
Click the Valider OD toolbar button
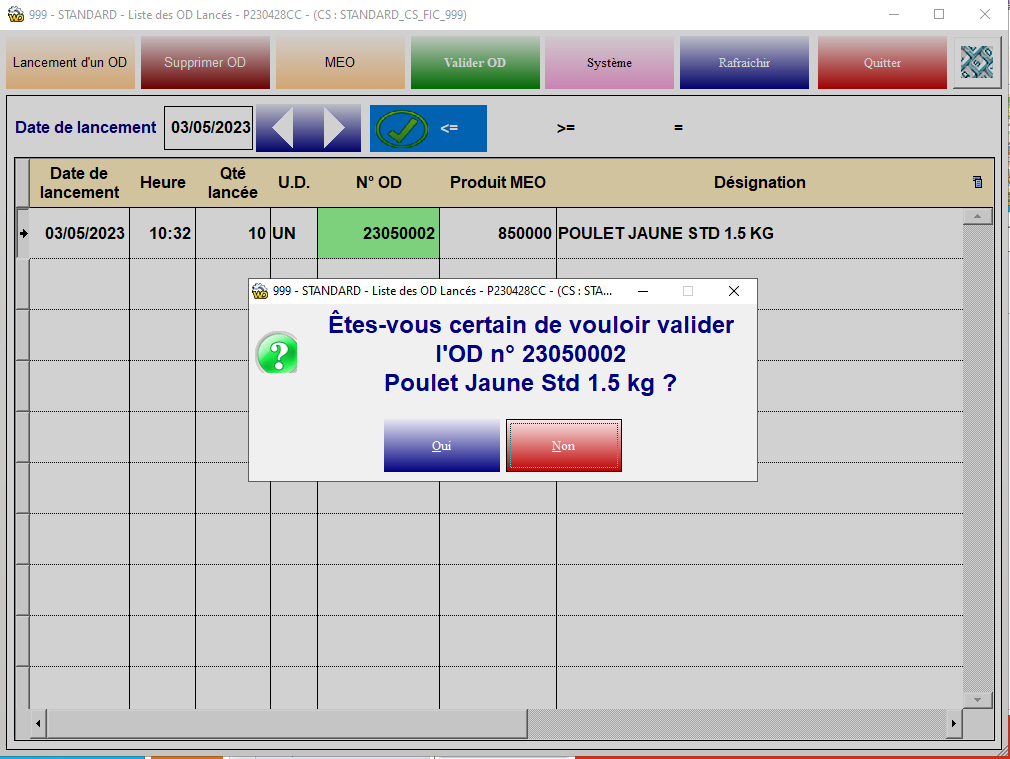click(475, 63)
